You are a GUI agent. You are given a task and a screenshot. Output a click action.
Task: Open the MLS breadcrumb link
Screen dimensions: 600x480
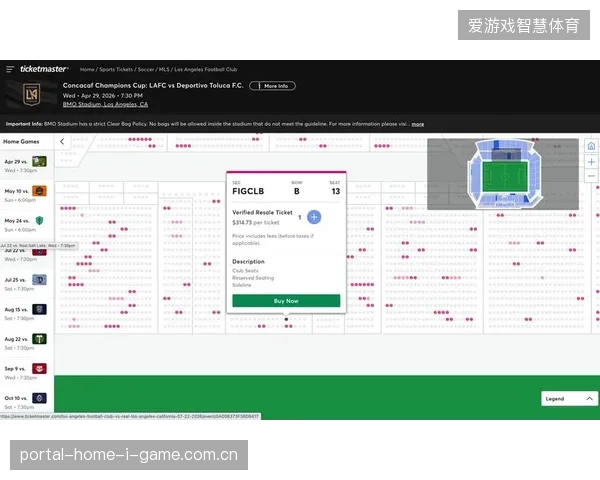pos(164,70)
